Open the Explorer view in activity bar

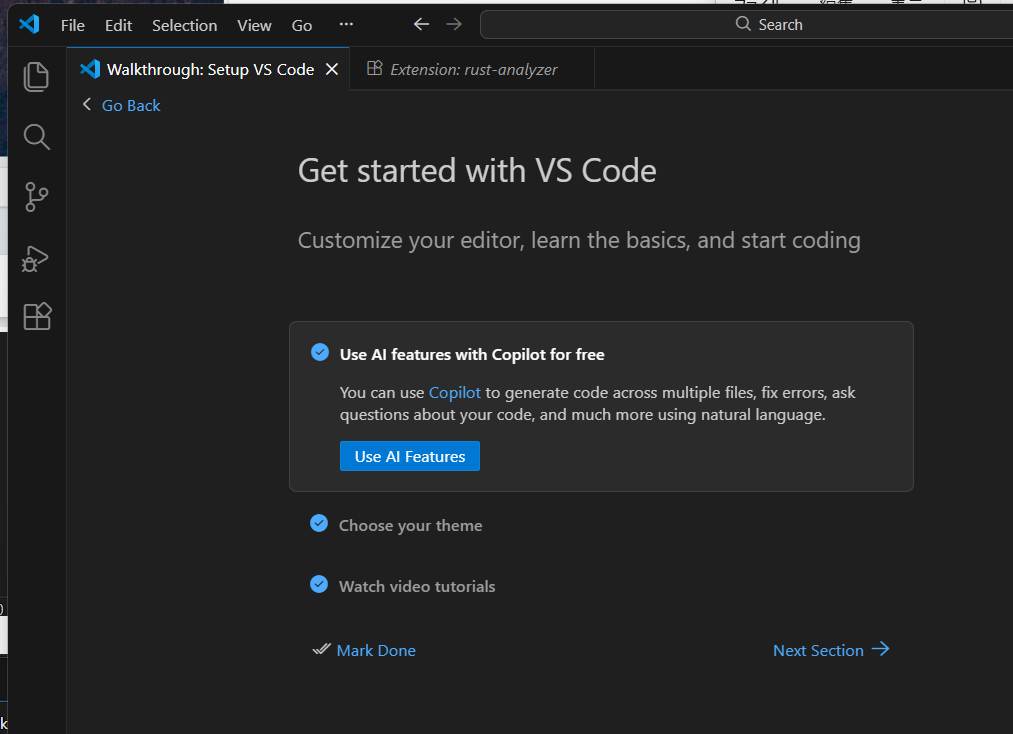click(x=36, y=77)
